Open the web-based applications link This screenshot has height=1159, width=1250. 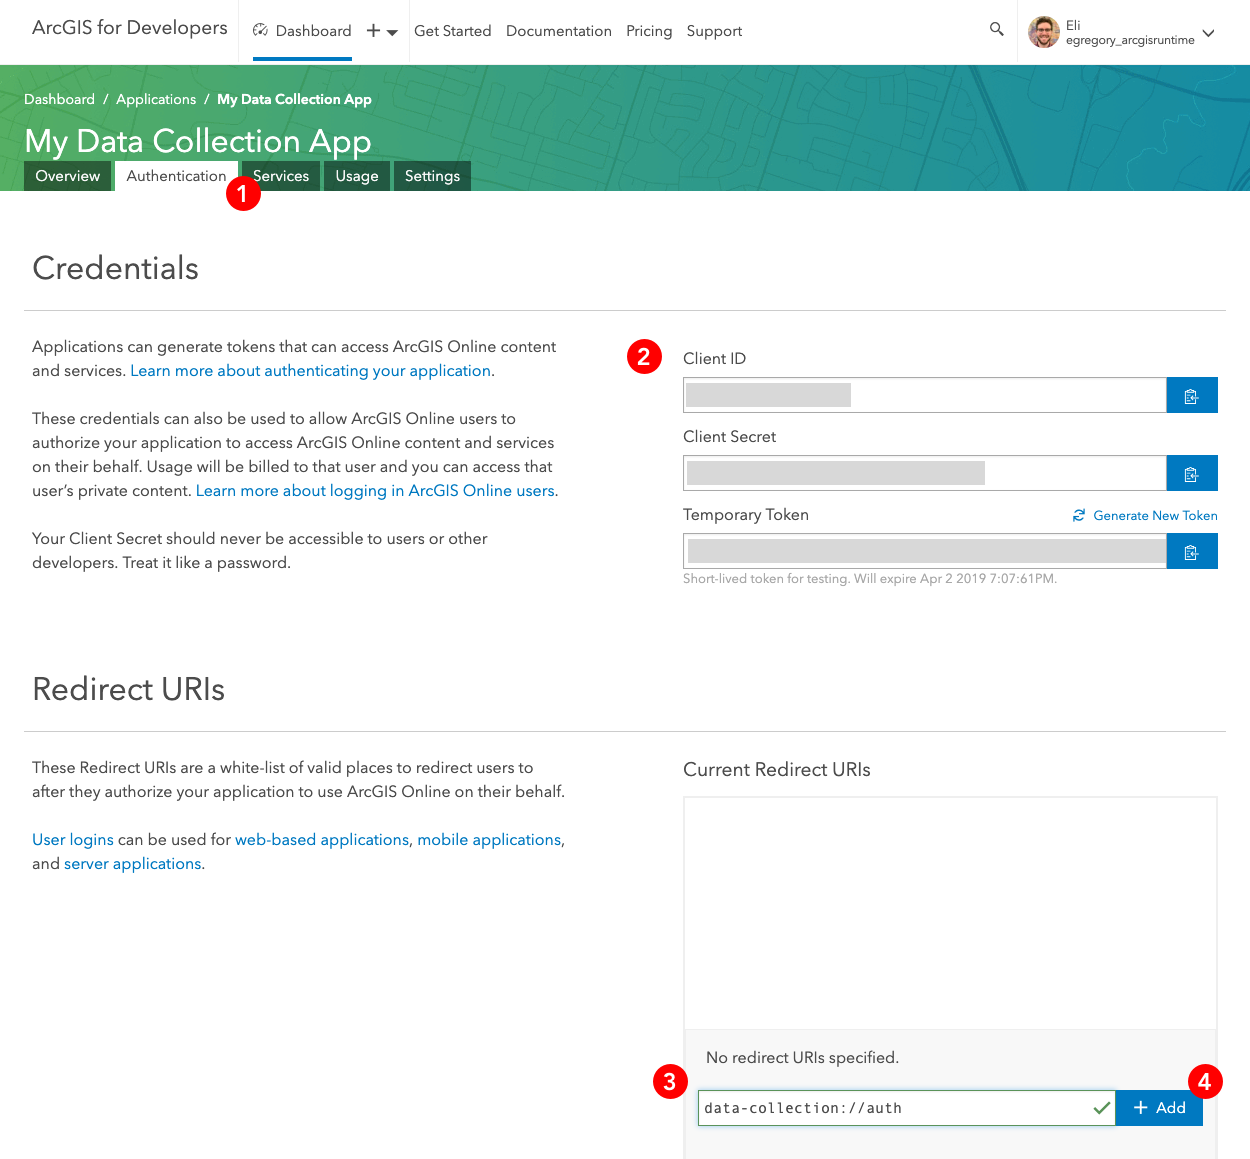tap(322, 839)
